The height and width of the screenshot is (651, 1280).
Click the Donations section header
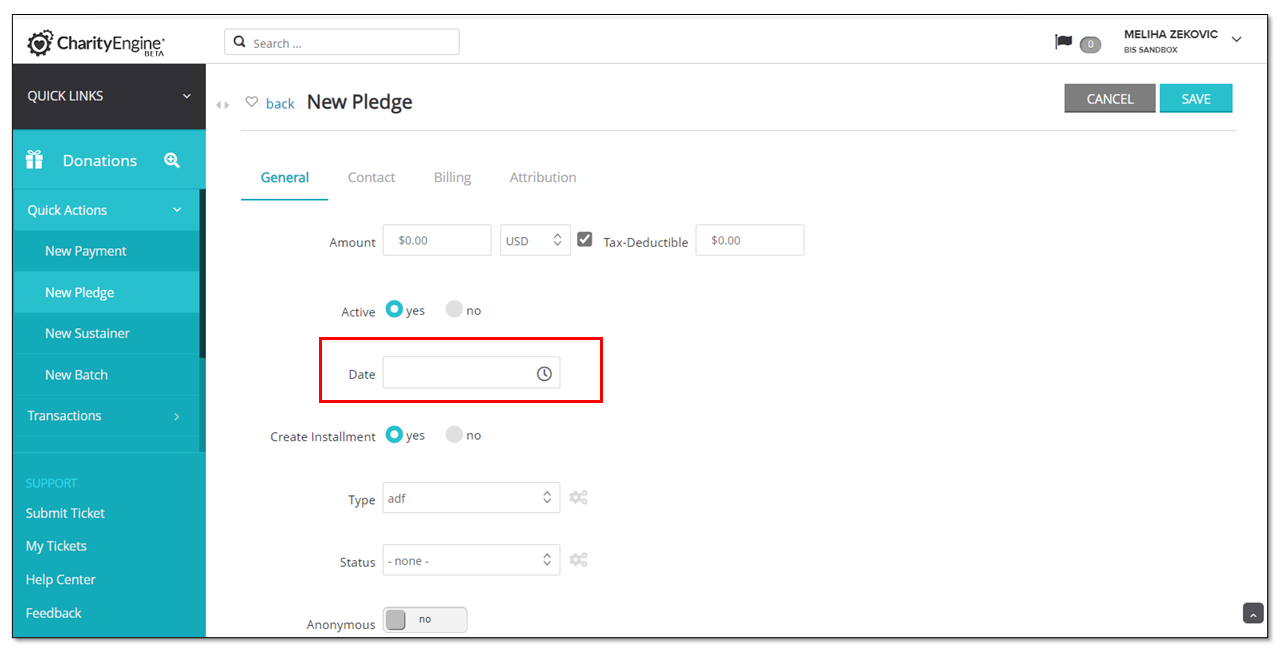click(109, 160)
